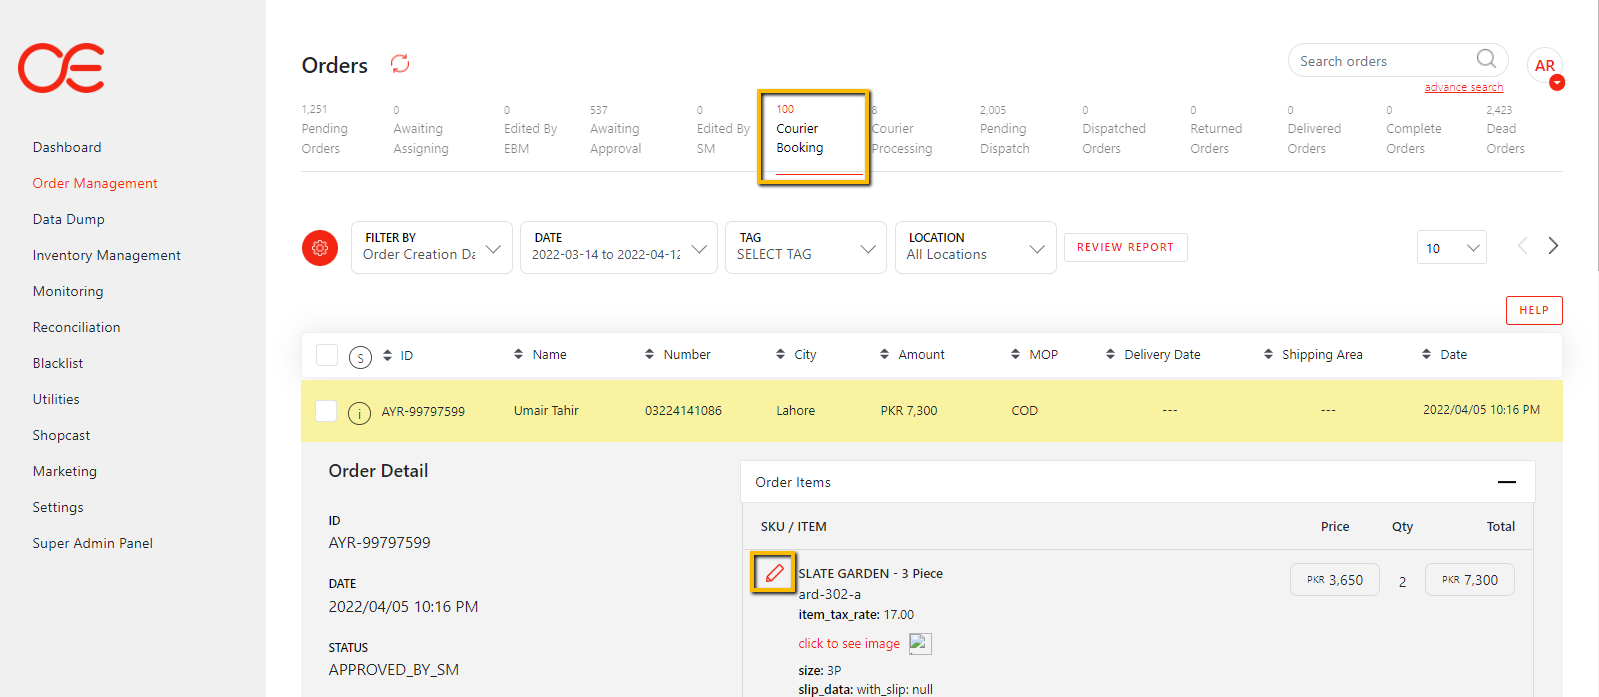Open Inventory Management in the sidebar
Image resolution: width=1599 pixels, height=697 pixels.
[106, 255]
